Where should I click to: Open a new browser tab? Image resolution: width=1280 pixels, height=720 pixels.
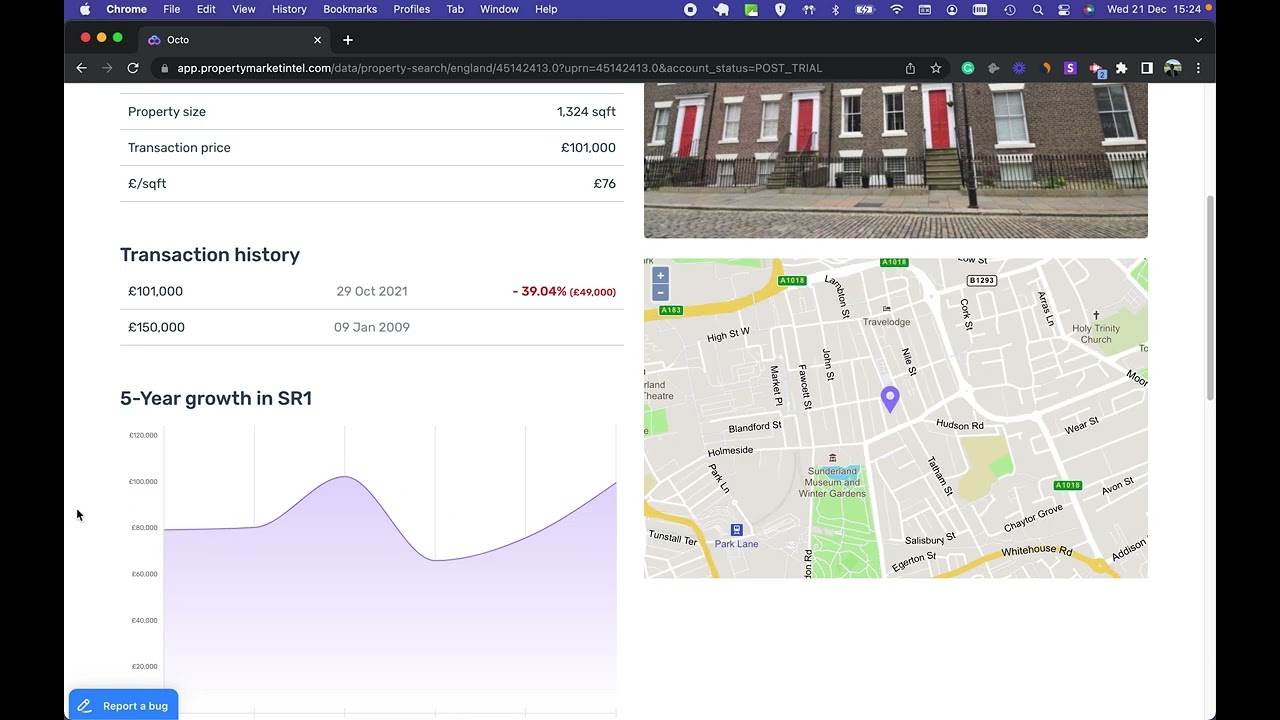tap(348, 40)
